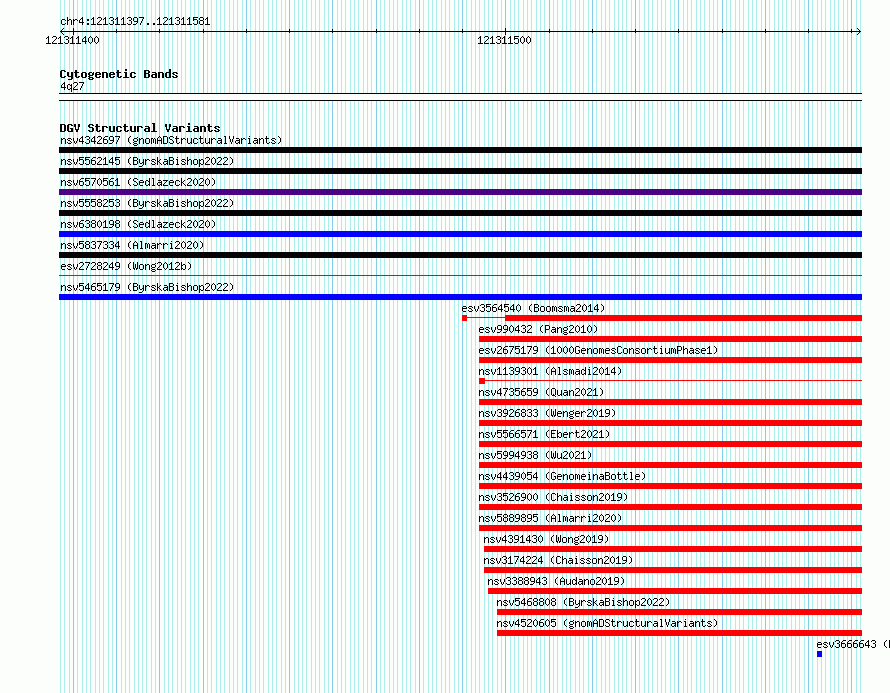
Task: Click the red bar under esv990432
Action: click(670, 339)
